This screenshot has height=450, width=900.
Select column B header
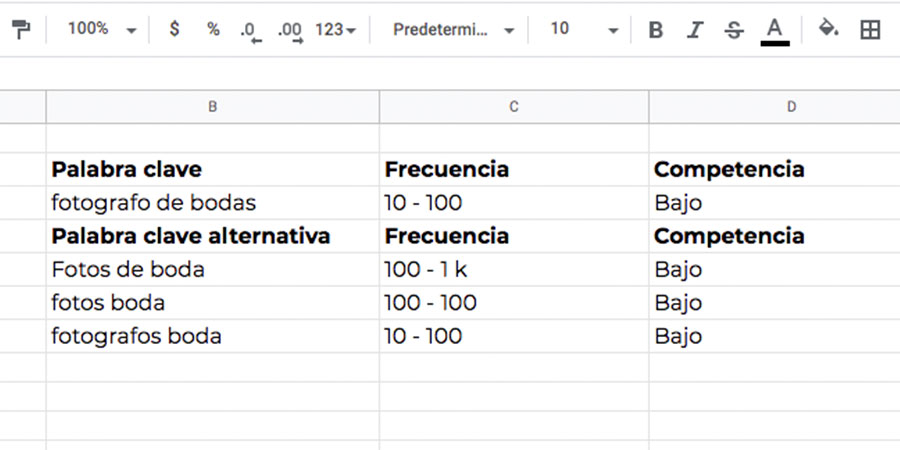point(212,107)
